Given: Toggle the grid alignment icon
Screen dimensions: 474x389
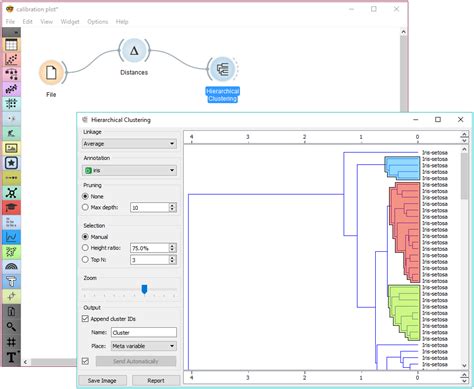Looking at the screenshot, I should [11, 342].
